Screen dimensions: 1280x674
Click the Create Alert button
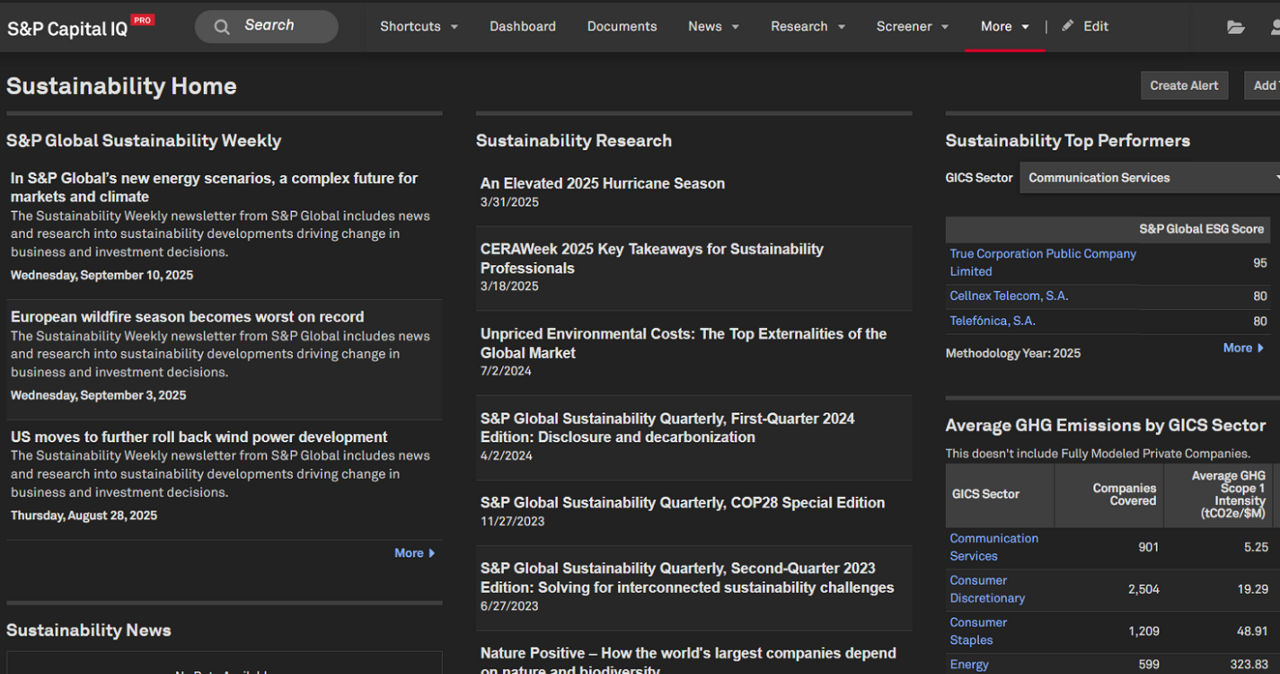(x=1184, y=85)
